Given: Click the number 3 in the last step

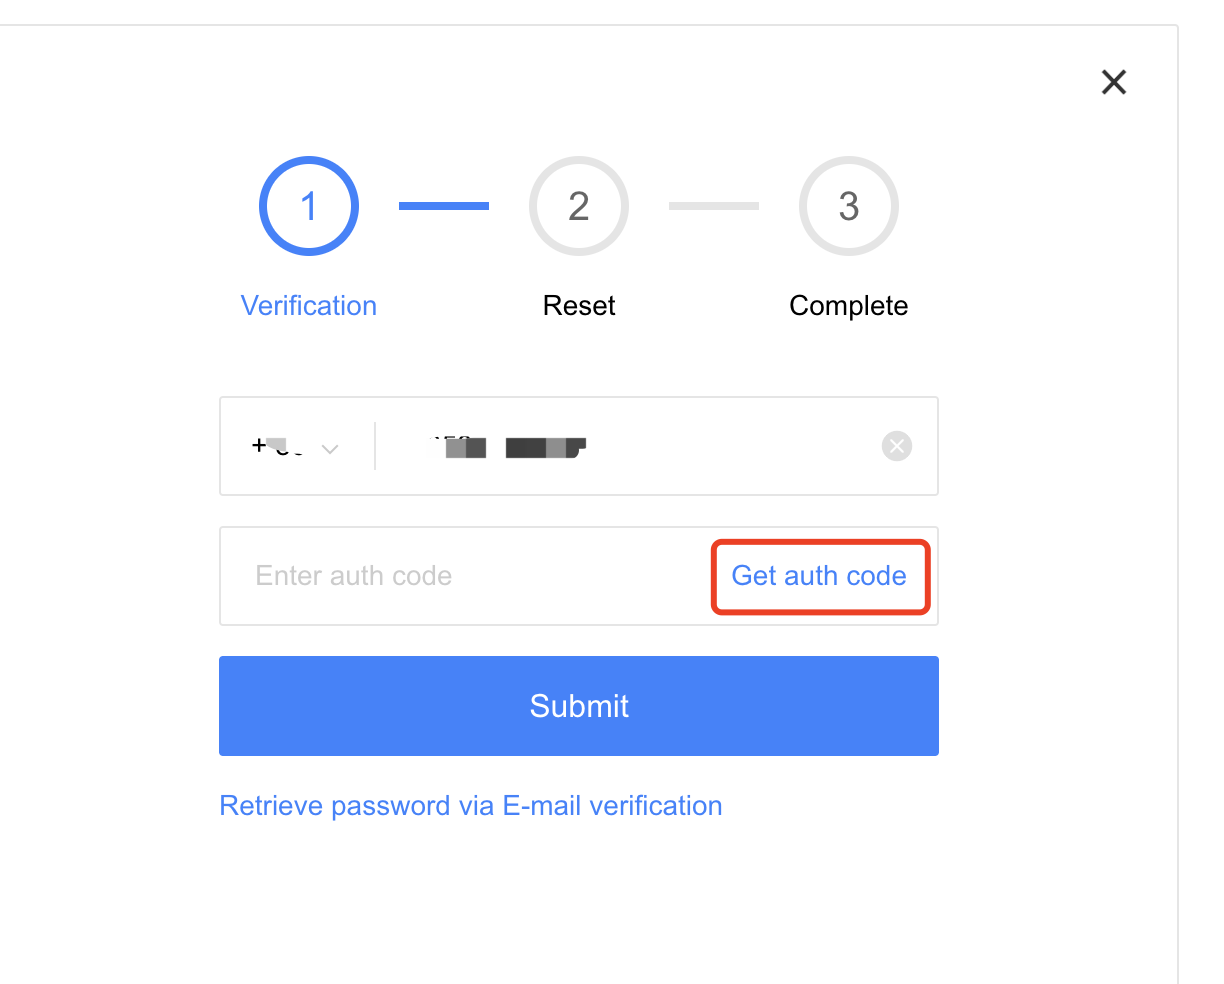Looking at the screenshot, I should (849, 206).
